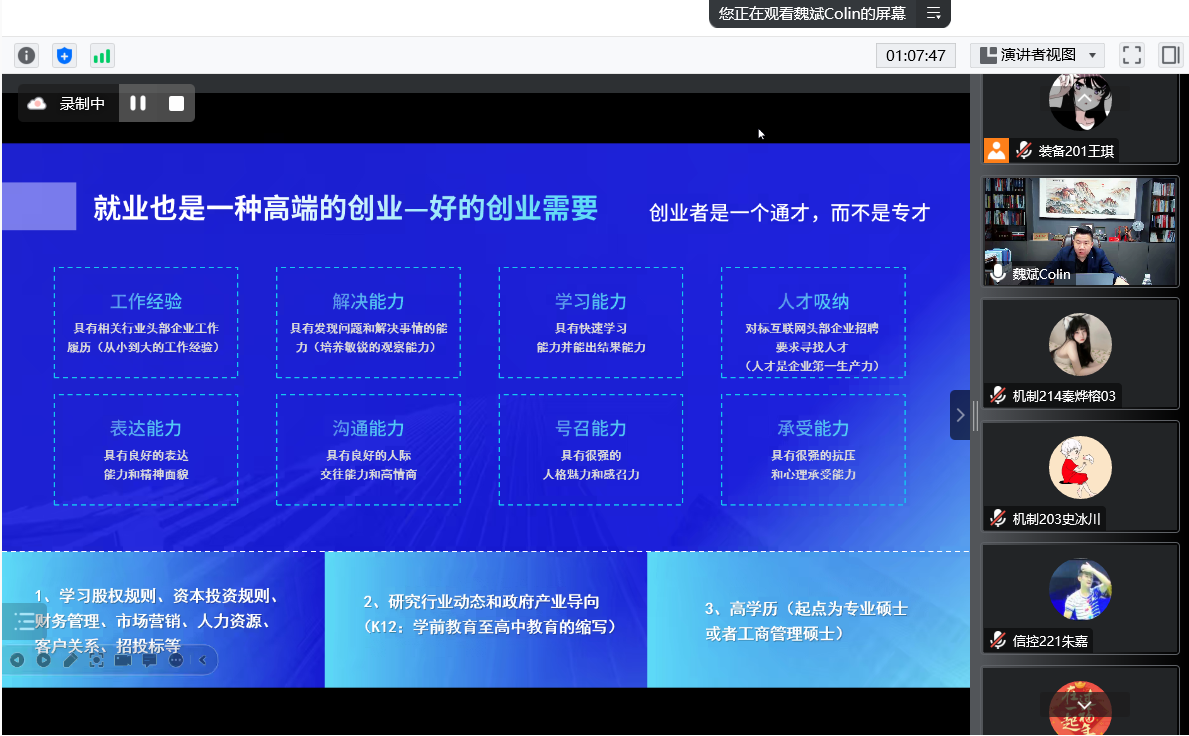Viewport: 1189px width, 736px height.
Task: Pause the cloud recording
Action: (138, 103)
